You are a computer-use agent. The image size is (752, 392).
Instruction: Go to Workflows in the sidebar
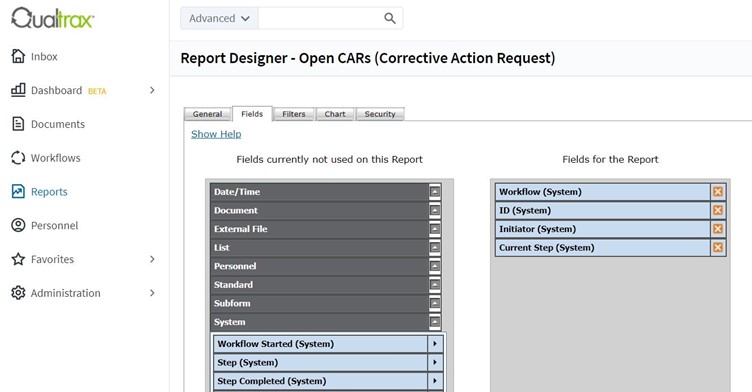point(46,158)
